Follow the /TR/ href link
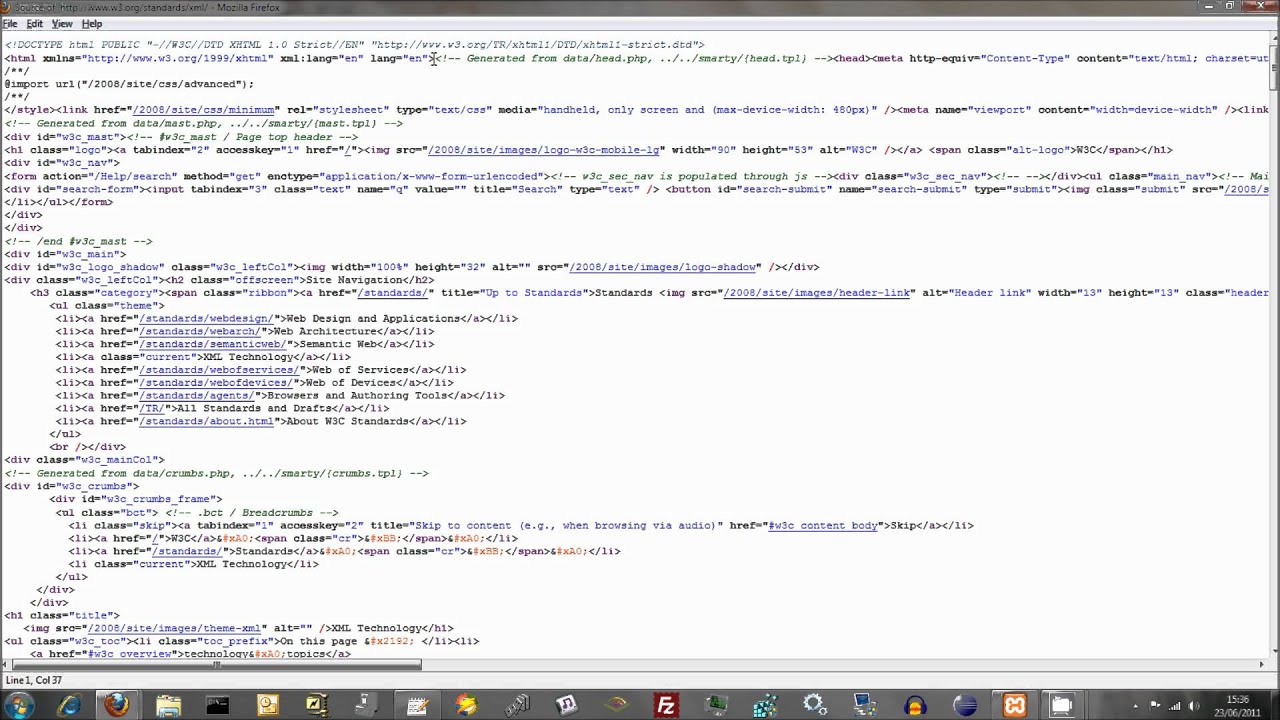Image resolution: width=1280 pixels, height=720 pixels. pyautogui.click(x=152, y=408)
